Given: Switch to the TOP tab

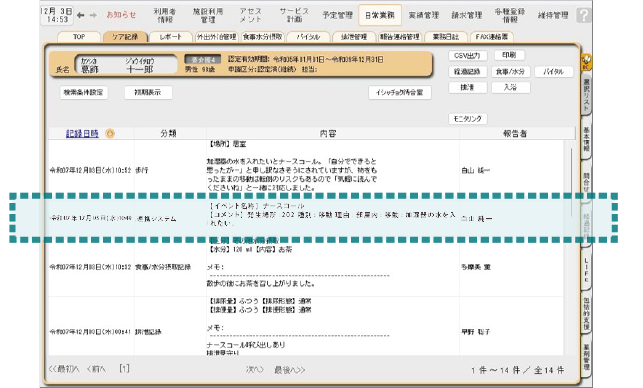Looking at the screenshot, I should [79, 37].
